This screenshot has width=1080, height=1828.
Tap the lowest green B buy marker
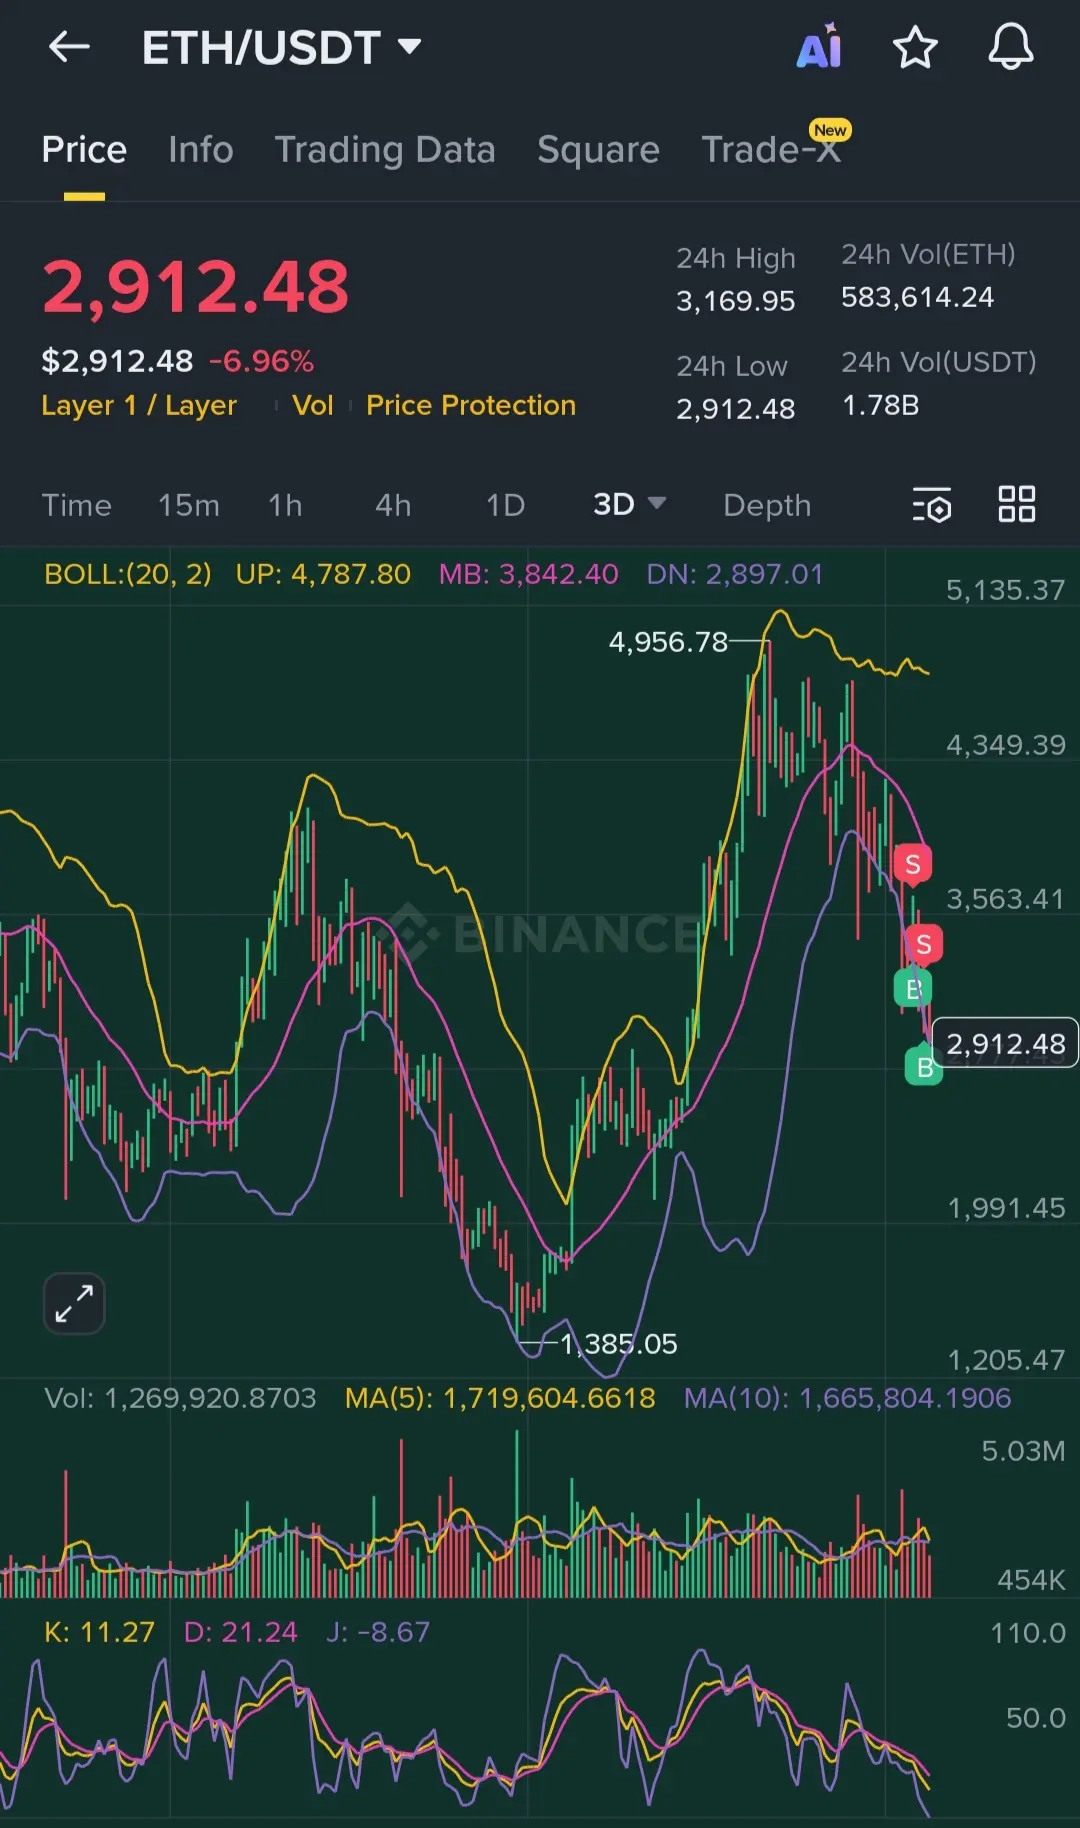[x=924, y=1066]
